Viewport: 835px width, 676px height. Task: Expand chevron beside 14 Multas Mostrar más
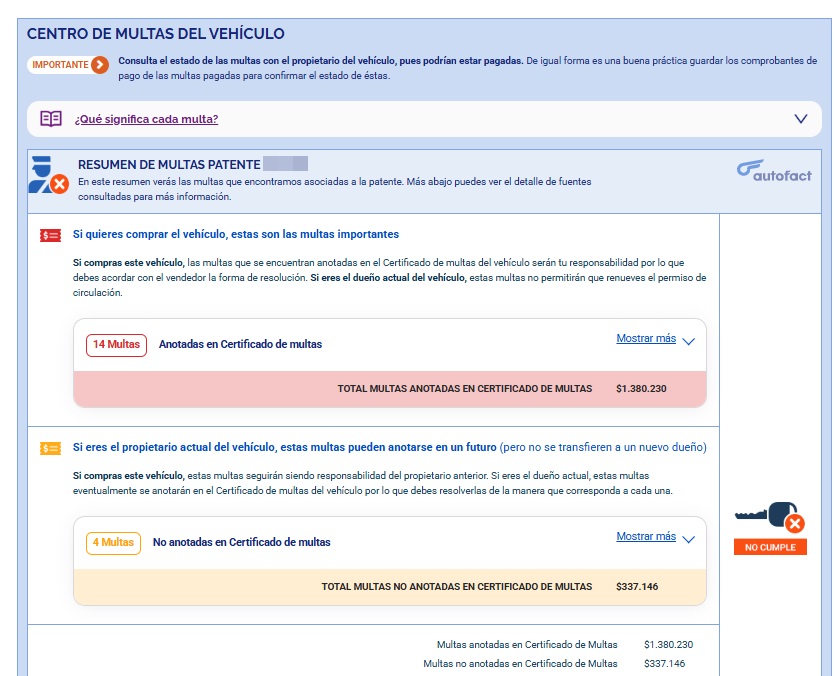coord(688,341)
